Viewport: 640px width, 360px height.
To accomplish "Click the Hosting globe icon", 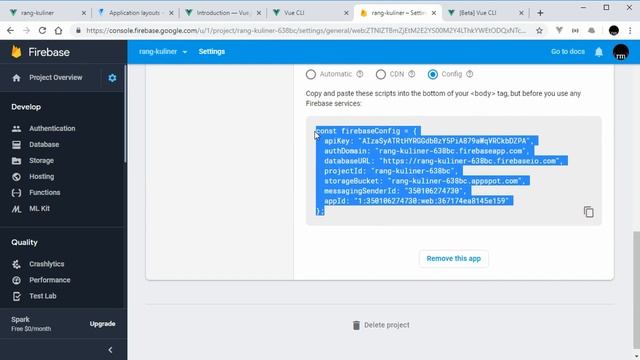I will [16, 177].
